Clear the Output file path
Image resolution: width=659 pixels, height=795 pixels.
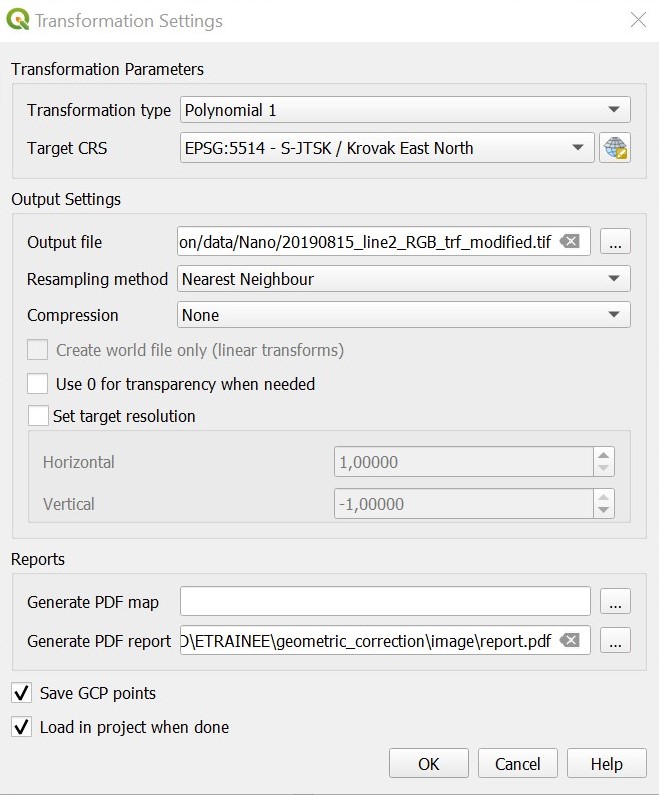pos(569,242)
